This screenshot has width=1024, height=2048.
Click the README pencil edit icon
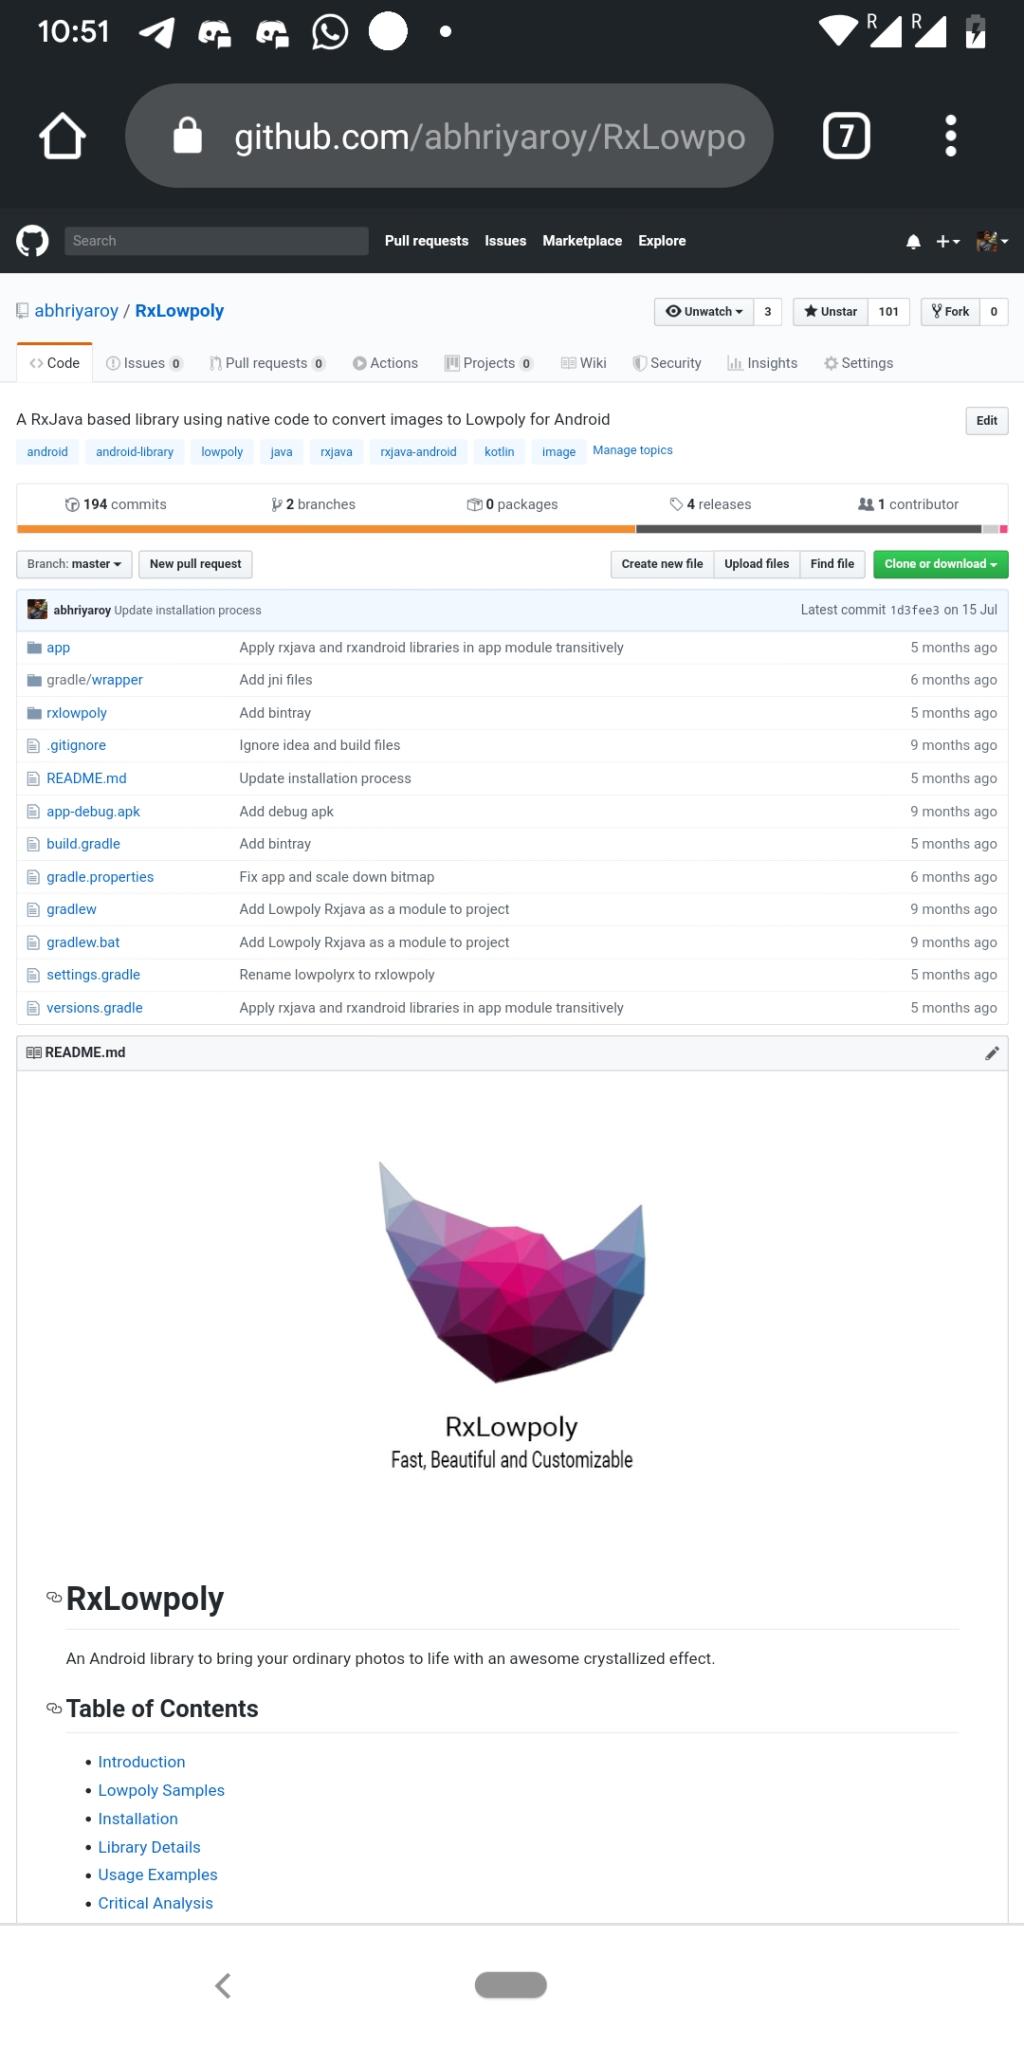[x=992, y=1053]
